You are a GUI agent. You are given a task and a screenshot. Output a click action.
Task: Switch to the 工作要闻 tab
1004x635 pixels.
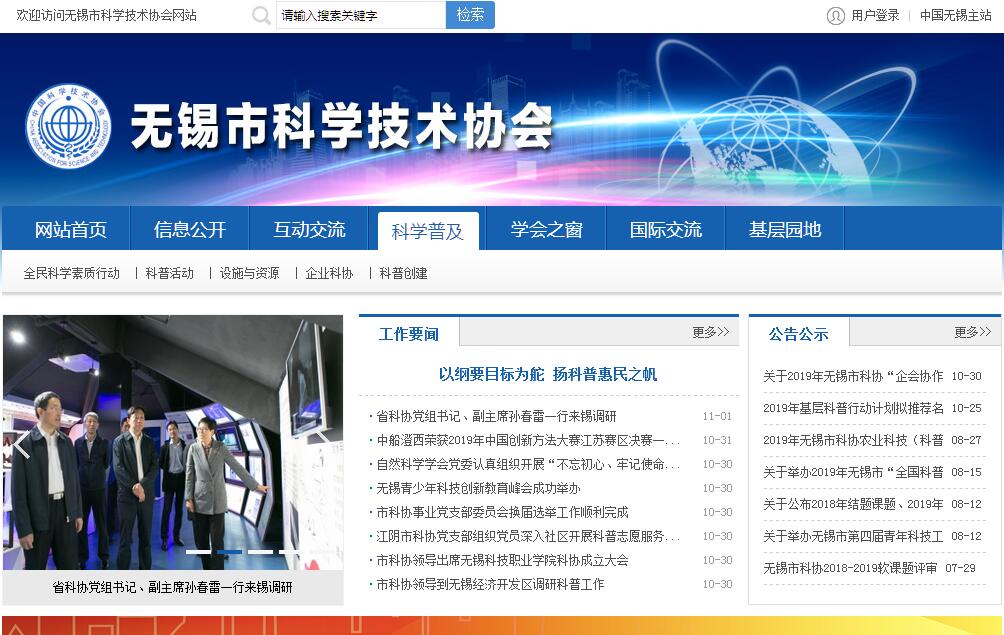point(409,334)
